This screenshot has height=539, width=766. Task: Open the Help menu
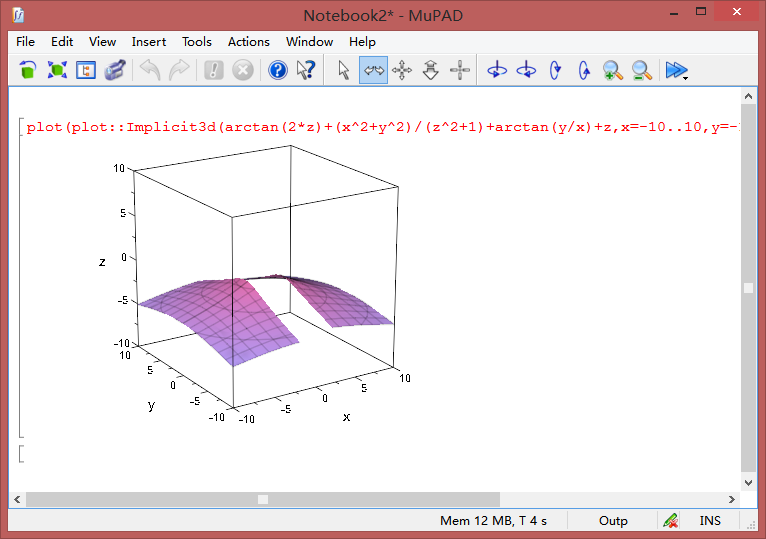[362, 42]
